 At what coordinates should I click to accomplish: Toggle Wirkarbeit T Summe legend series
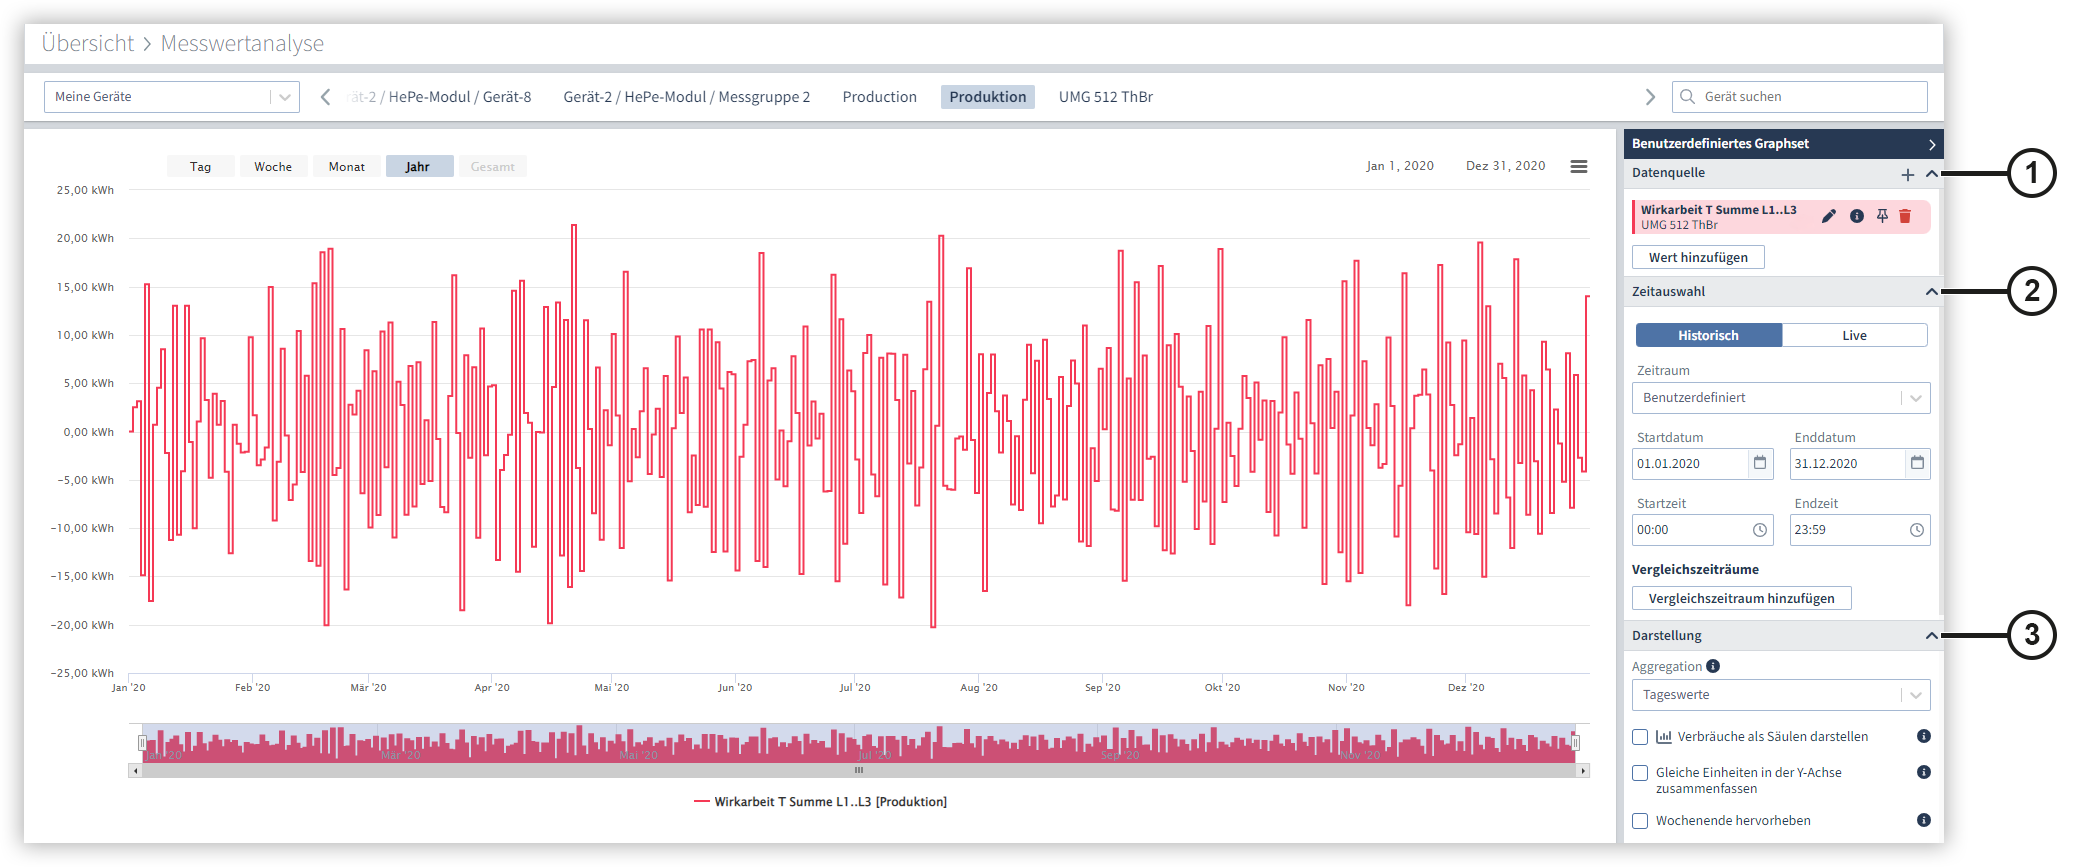[821, 802]
